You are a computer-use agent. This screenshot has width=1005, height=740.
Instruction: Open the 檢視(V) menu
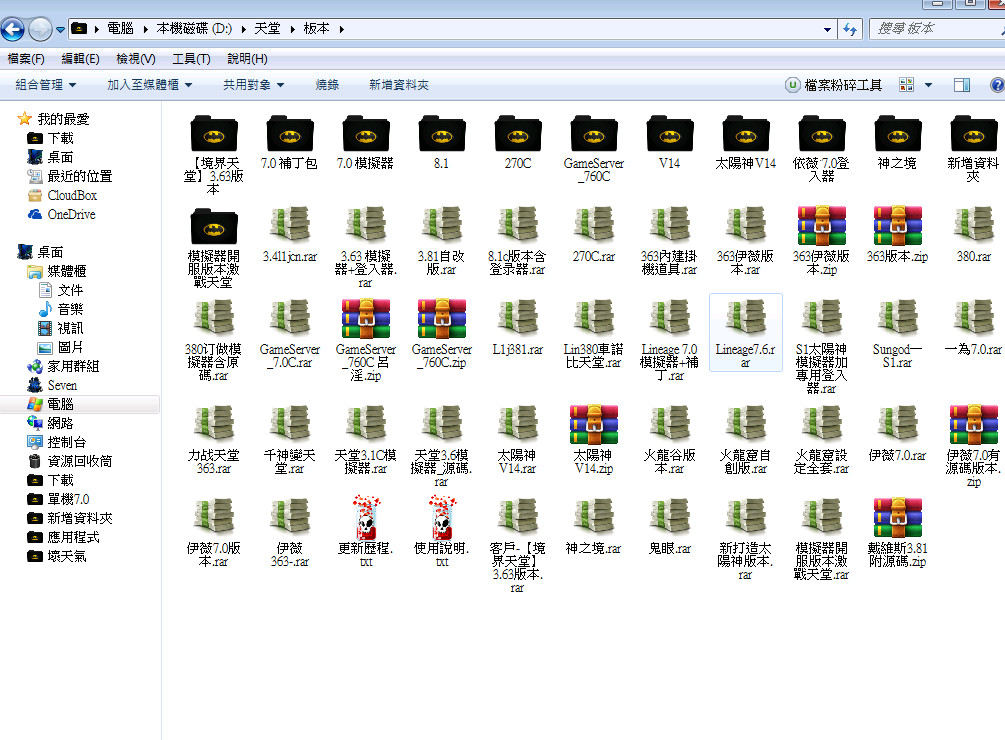(136, 59)
